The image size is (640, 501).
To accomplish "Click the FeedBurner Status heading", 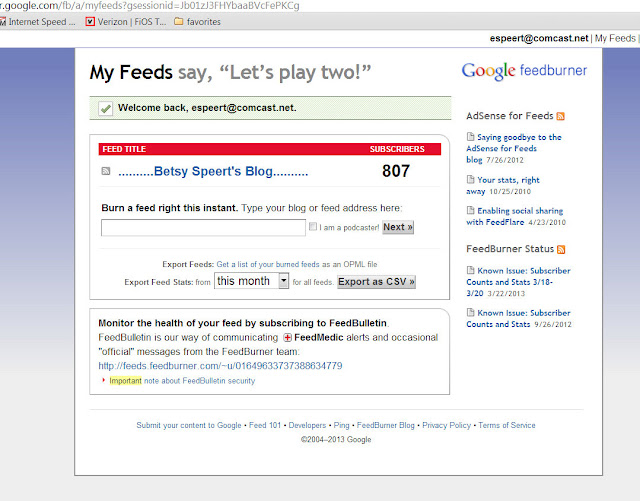I will pos(510,249).
